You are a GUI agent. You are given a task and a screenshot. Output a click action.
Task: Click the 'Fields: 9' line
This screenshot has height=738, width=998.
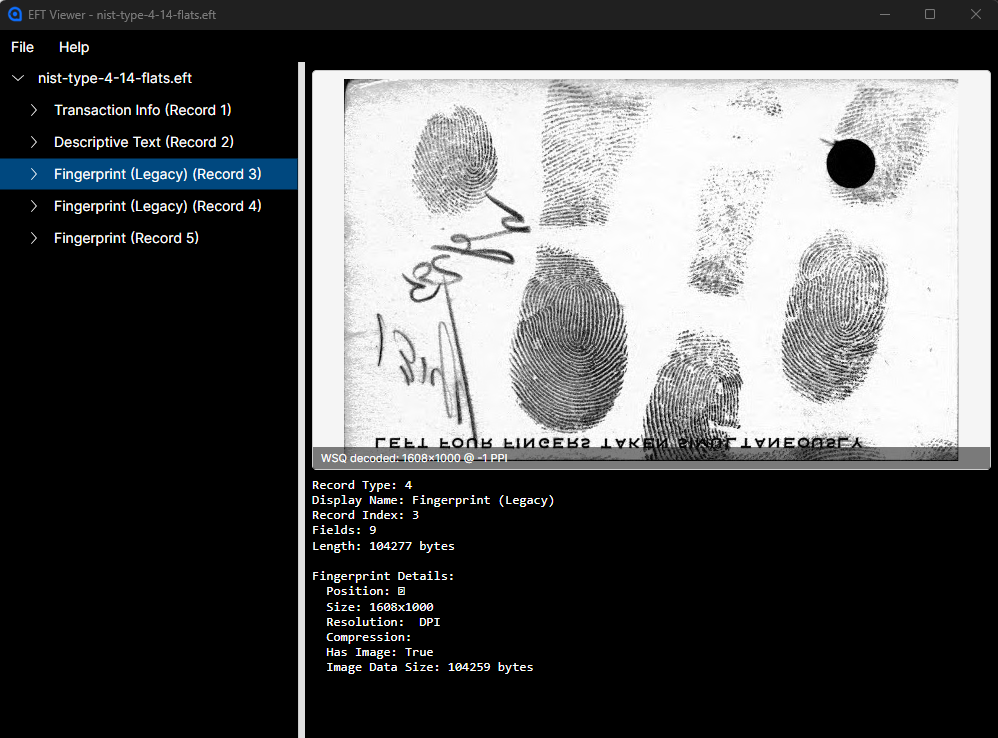(344, 530)
